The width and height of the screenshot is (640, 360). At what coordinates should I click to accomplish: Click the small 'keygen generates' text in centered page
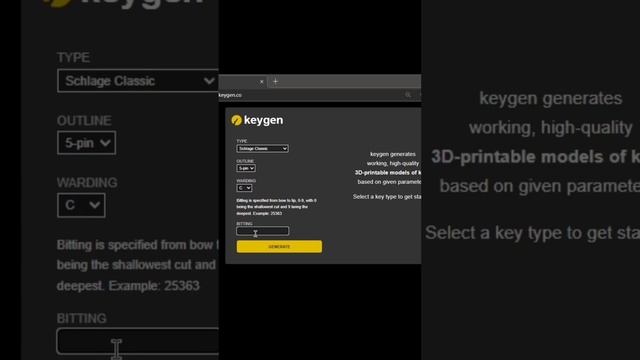pyautogui.click(x=393, y=154)
